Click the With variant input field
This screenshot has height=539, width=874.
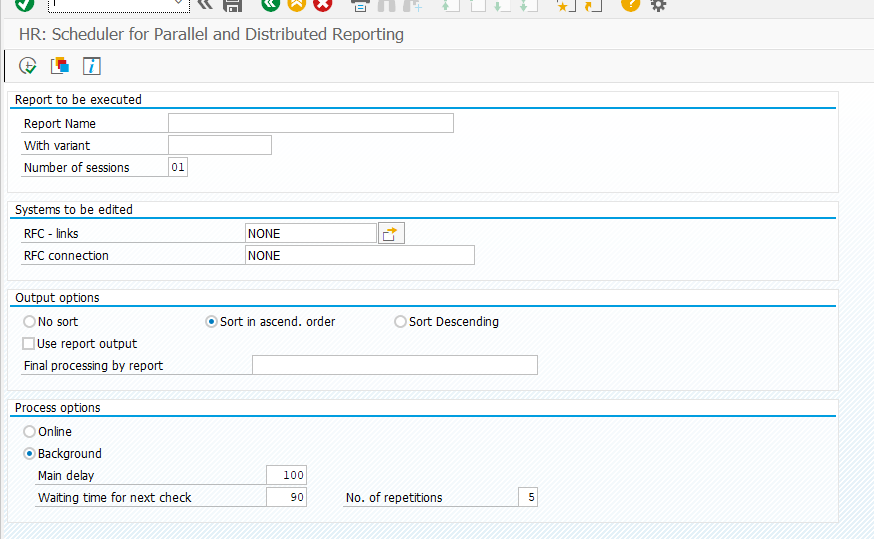pyautogui.click(x=219, y=146)
